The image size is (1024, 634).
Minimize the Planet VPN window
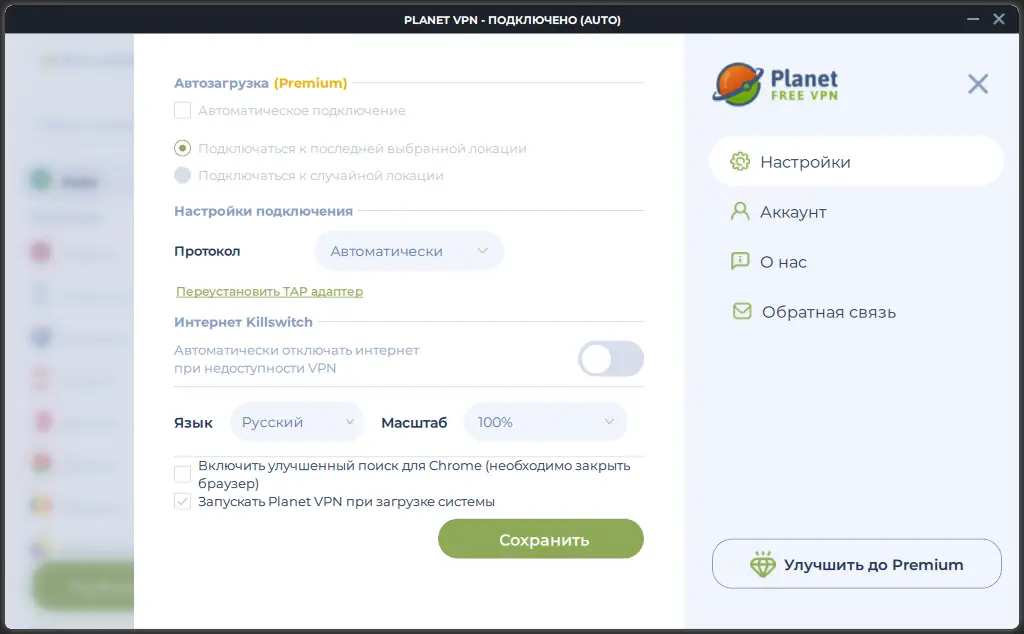973,19
